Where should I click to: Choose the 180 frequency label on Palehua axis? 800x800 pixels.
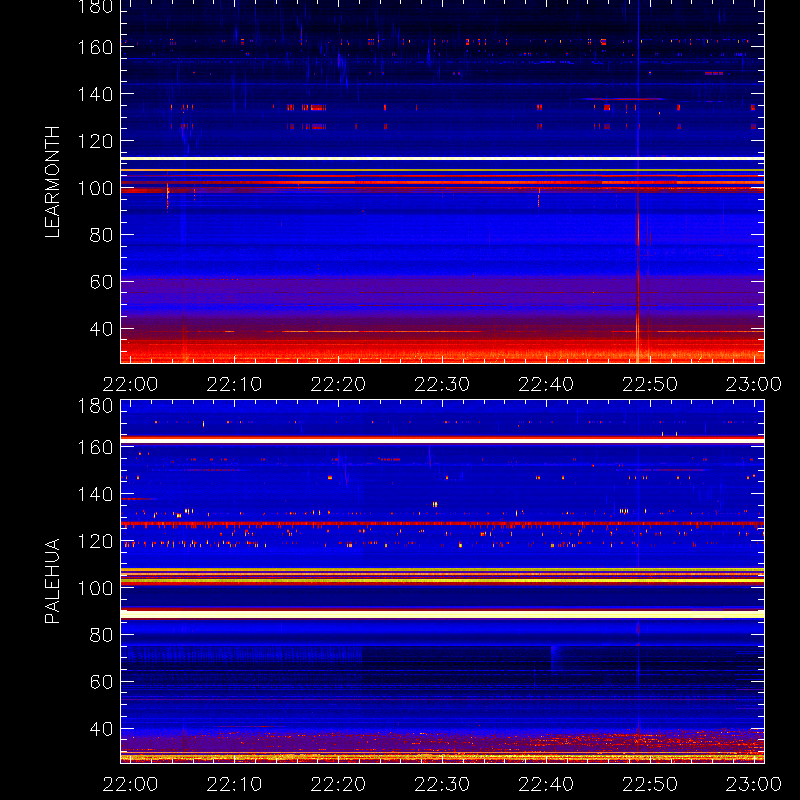click(95, 407)
